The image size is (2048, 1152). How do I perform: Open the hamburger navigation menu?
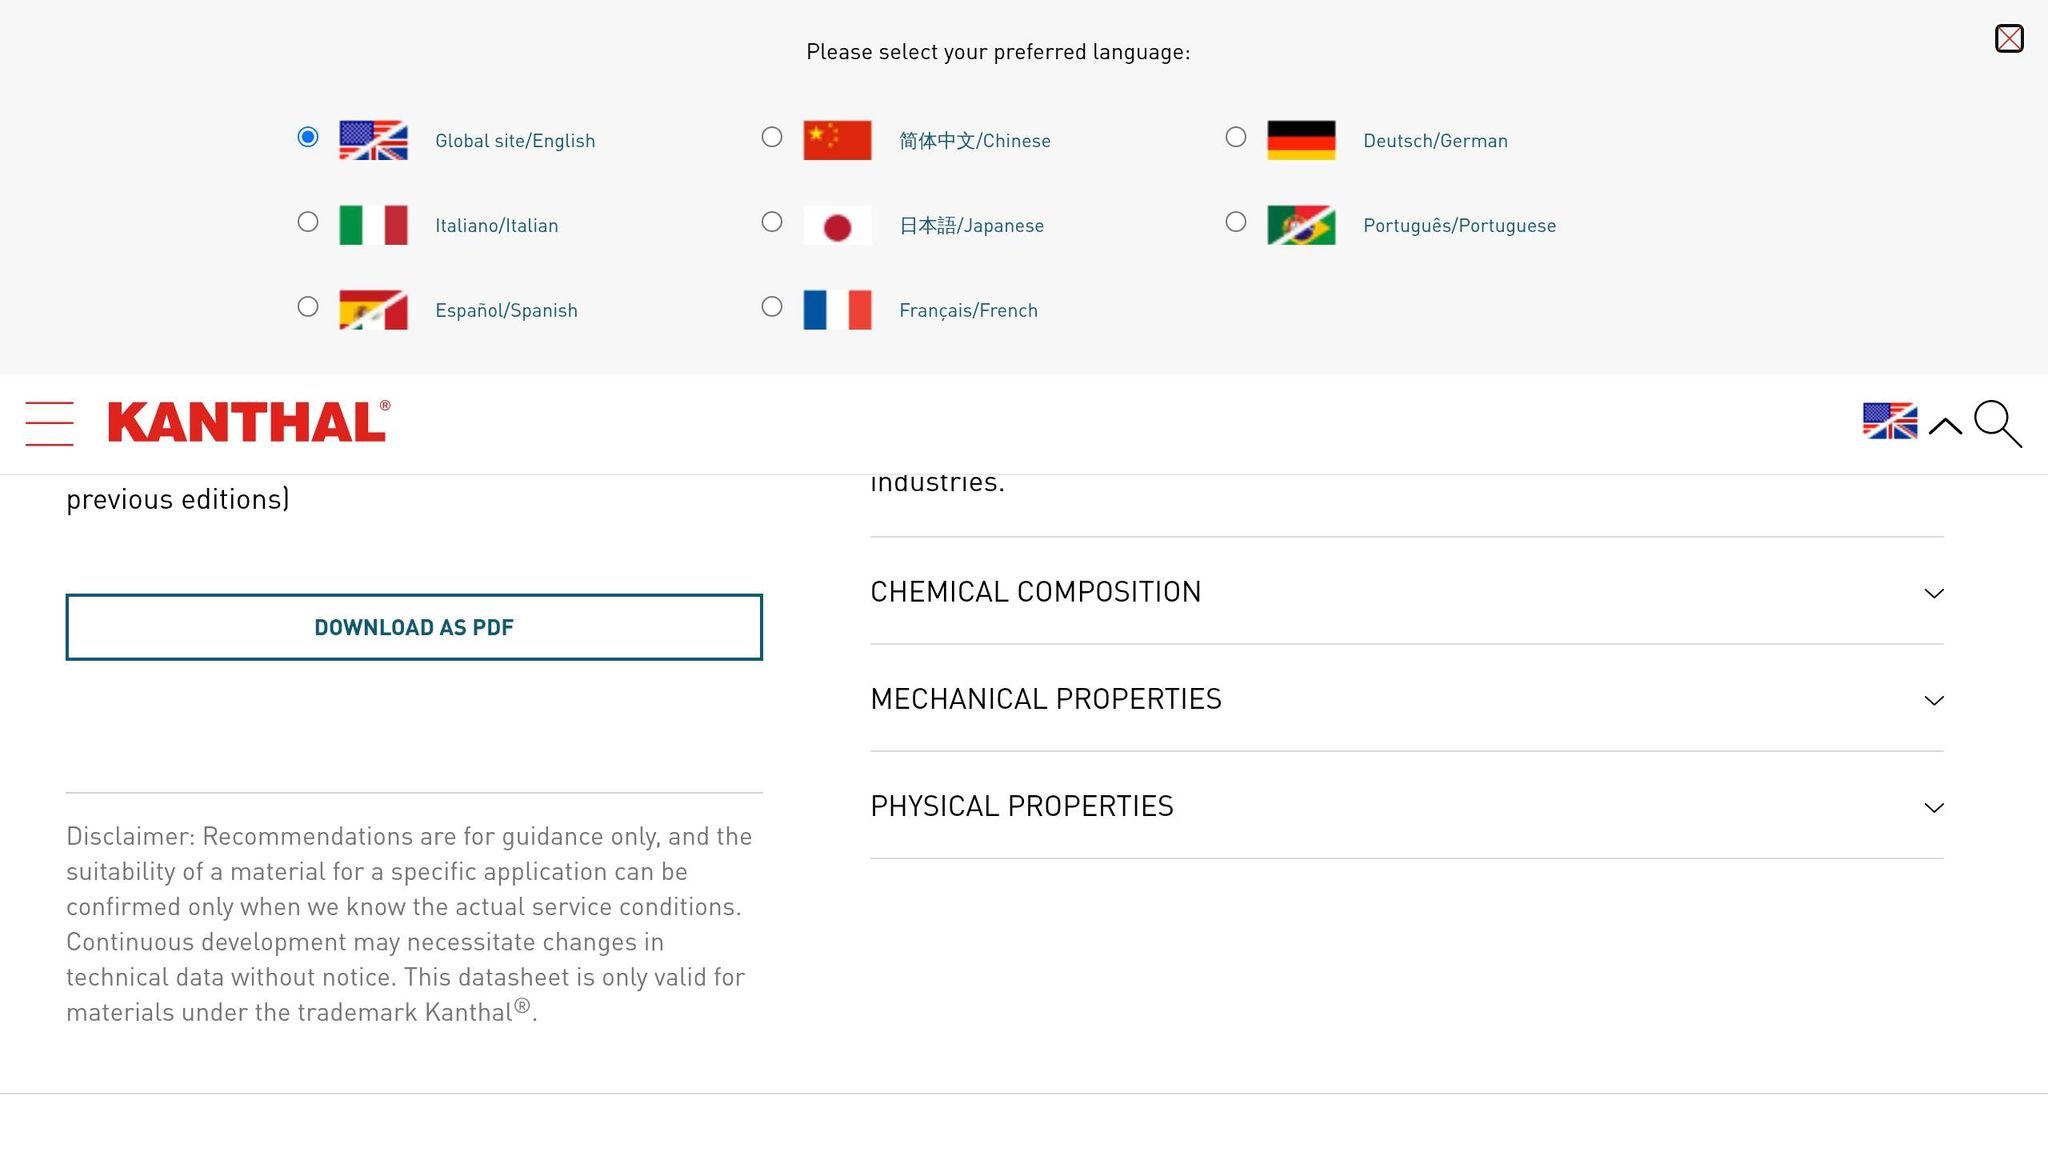click(49, 423)
